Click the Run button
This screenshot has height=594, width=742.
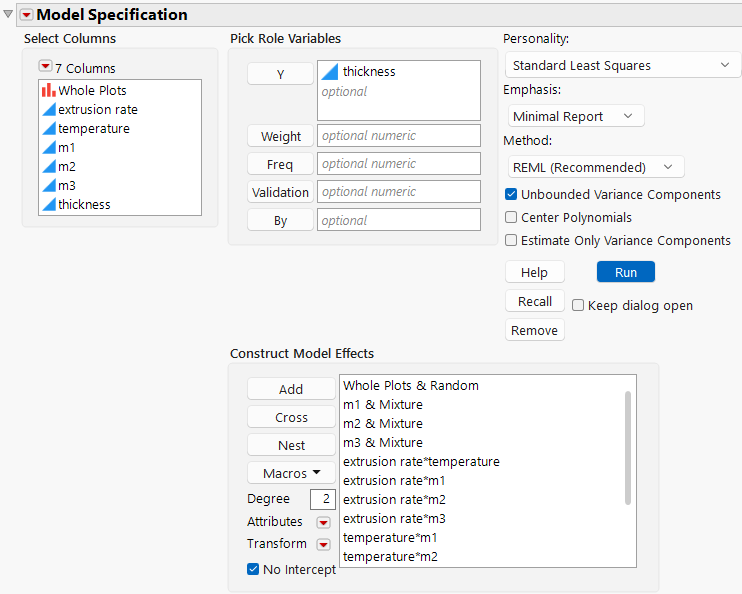click(625, 272)
